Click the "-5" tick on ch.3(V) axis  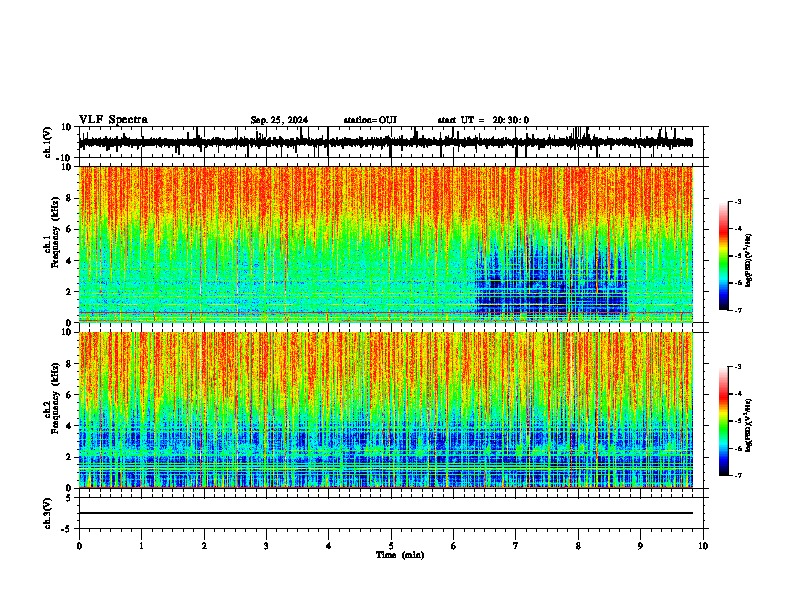[x=67, y=529]
